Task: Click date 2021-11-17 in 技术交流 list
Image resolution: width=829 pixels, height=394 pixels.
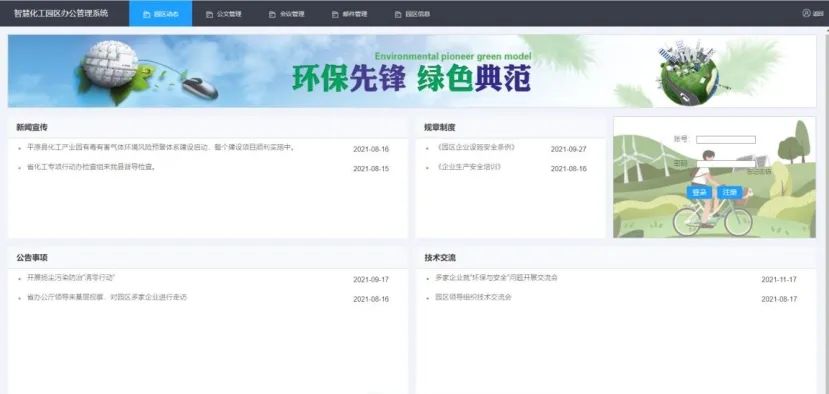Action: point(779,280)
